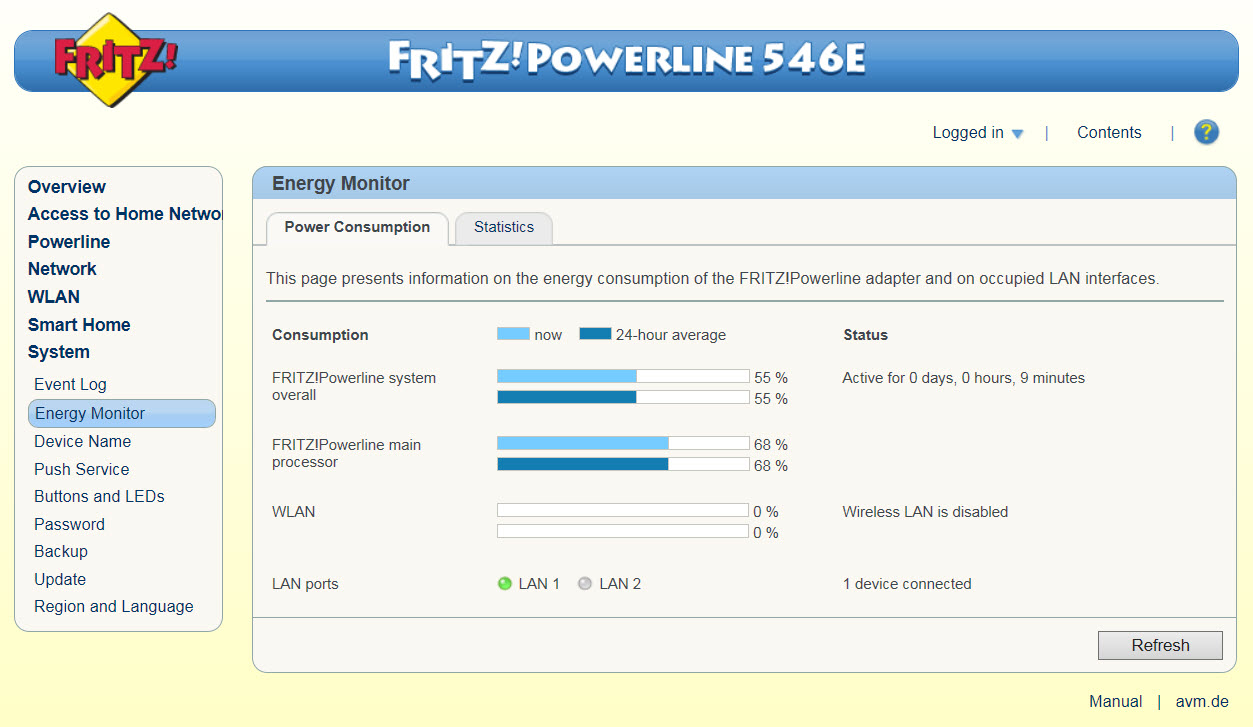This screenshot has height=727, width=1253.
Task: Click the 'Logged in' text
Action: [968, 132]
